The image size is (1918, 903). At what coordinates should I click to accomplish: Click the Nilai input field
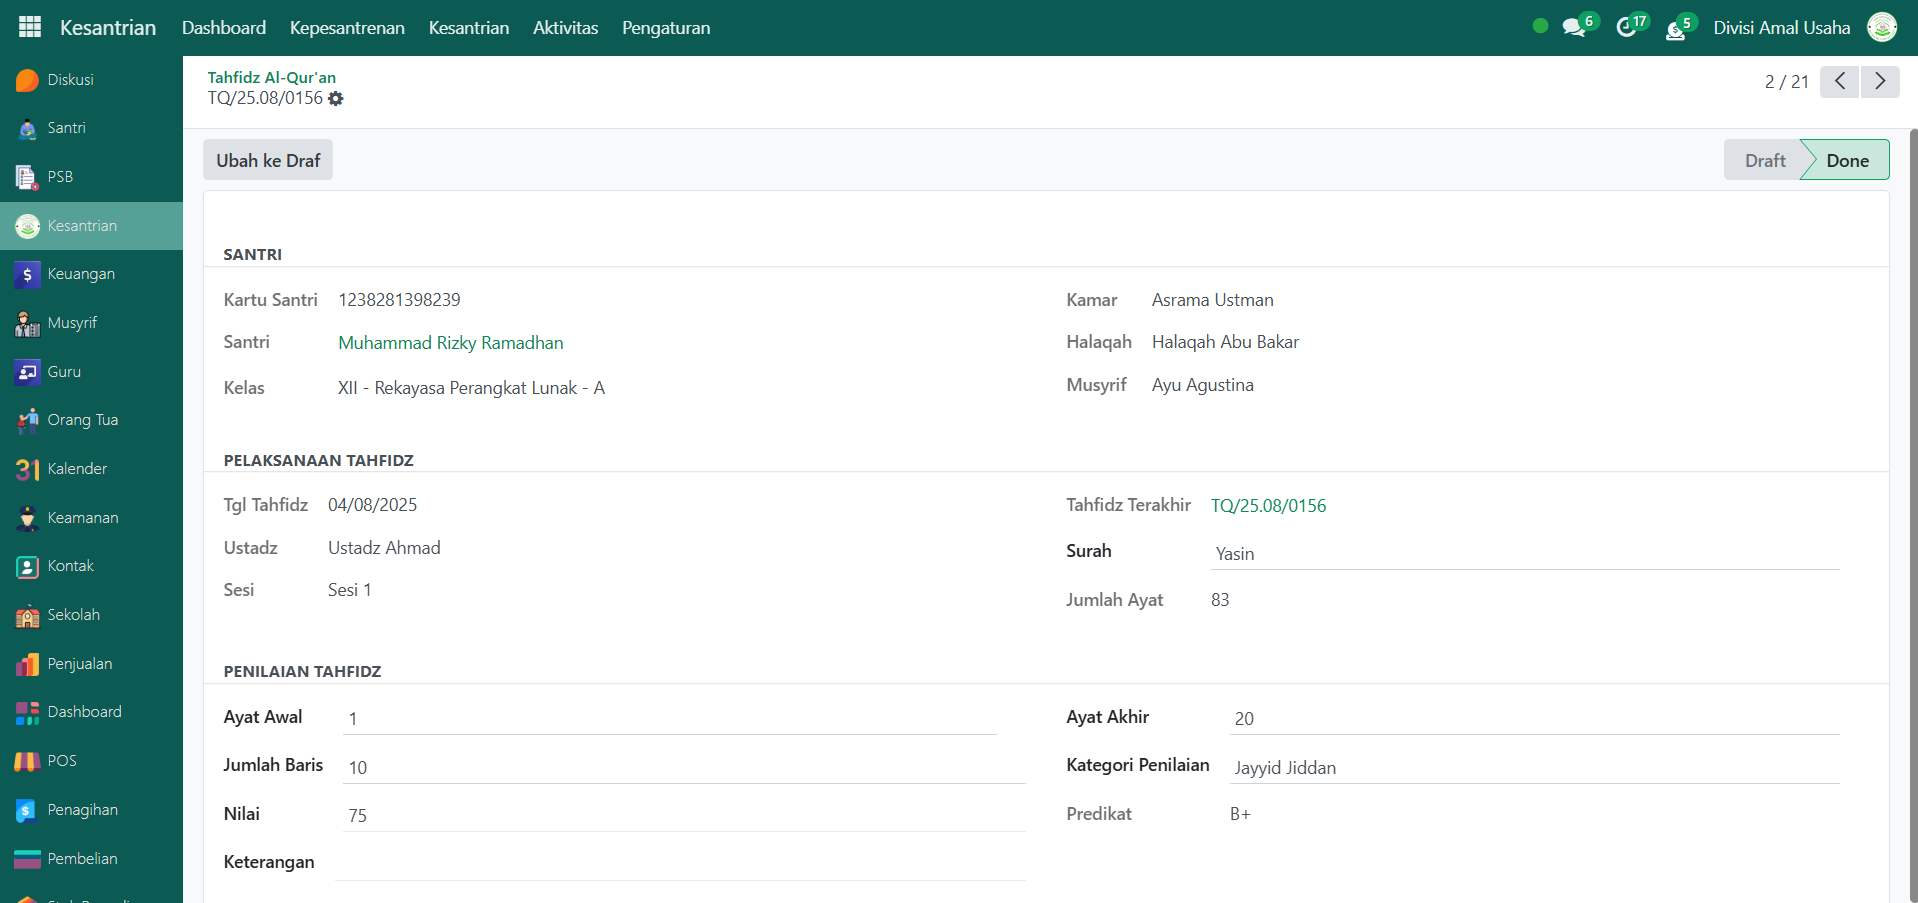pyautogui.click(x=683, y=816)
